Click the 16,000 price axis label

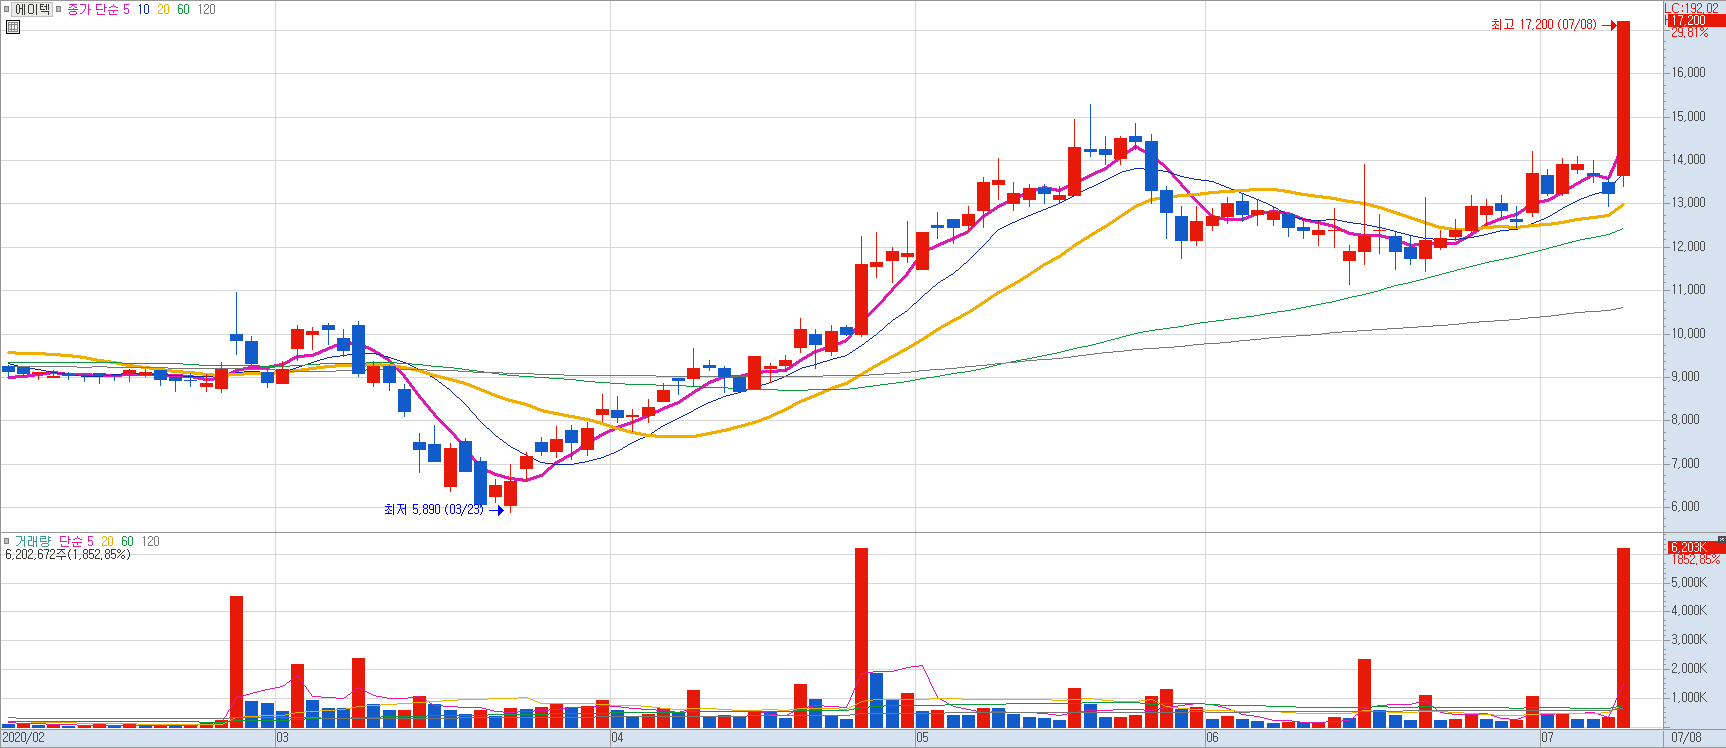click(1688, 72)
